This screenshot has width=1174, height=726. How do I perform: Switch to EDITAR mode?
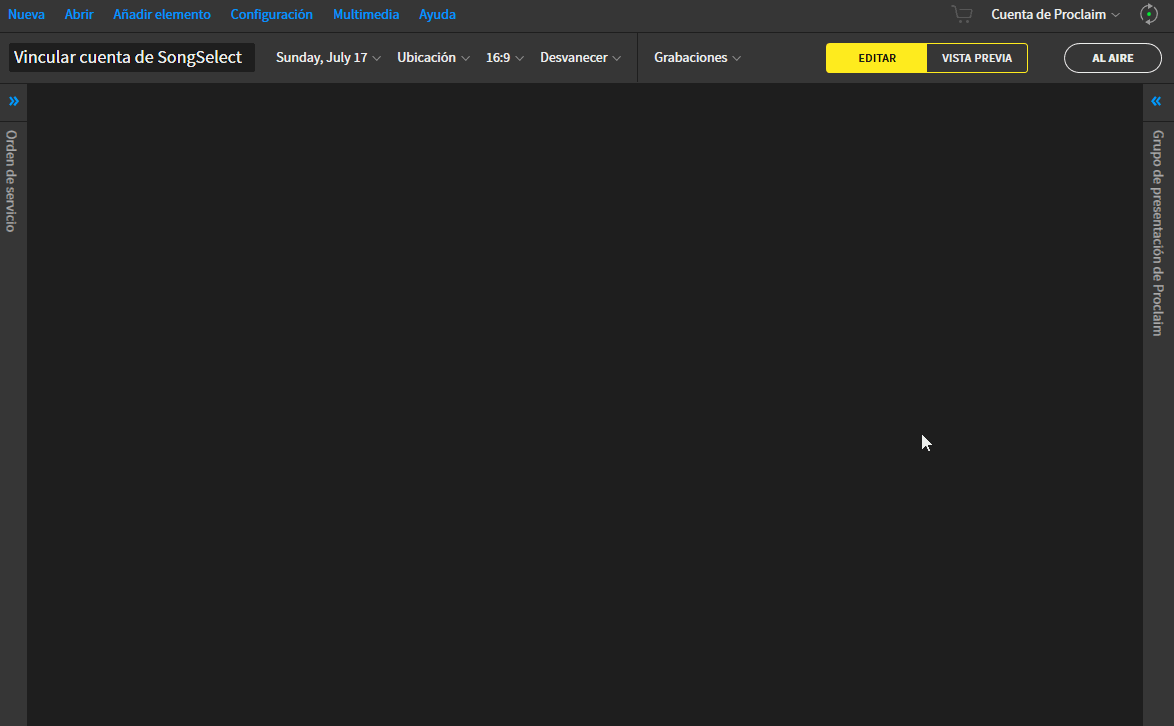coord(877,58)
